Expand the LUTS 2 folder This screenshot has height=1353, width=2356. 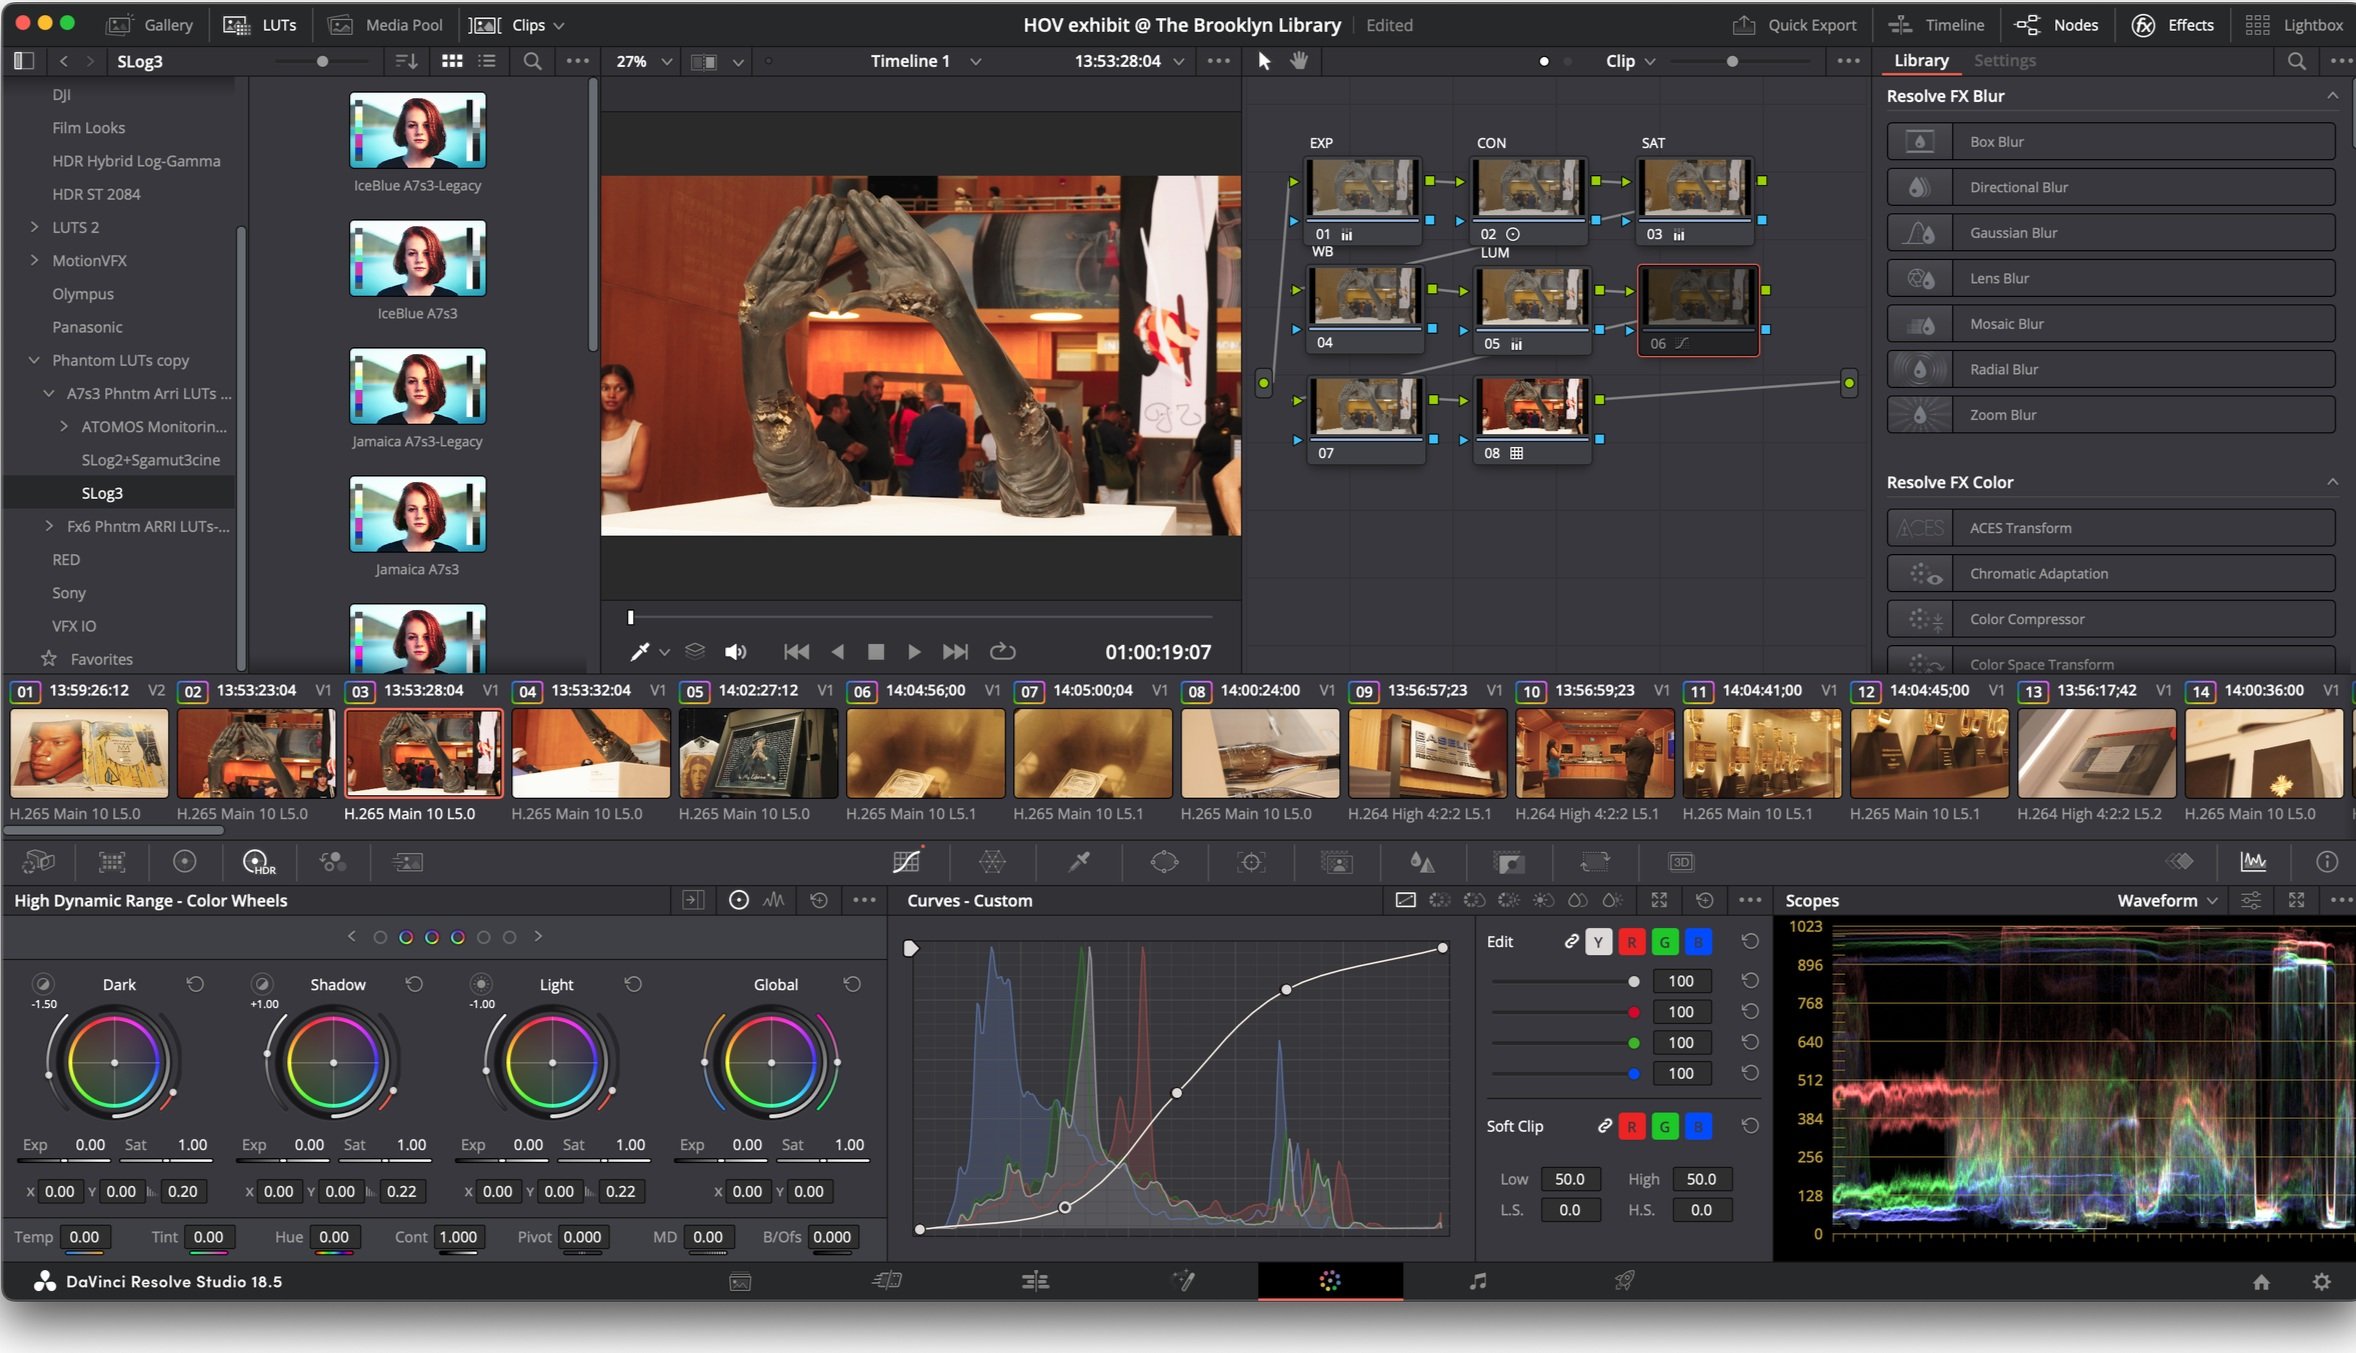[35, 227]
